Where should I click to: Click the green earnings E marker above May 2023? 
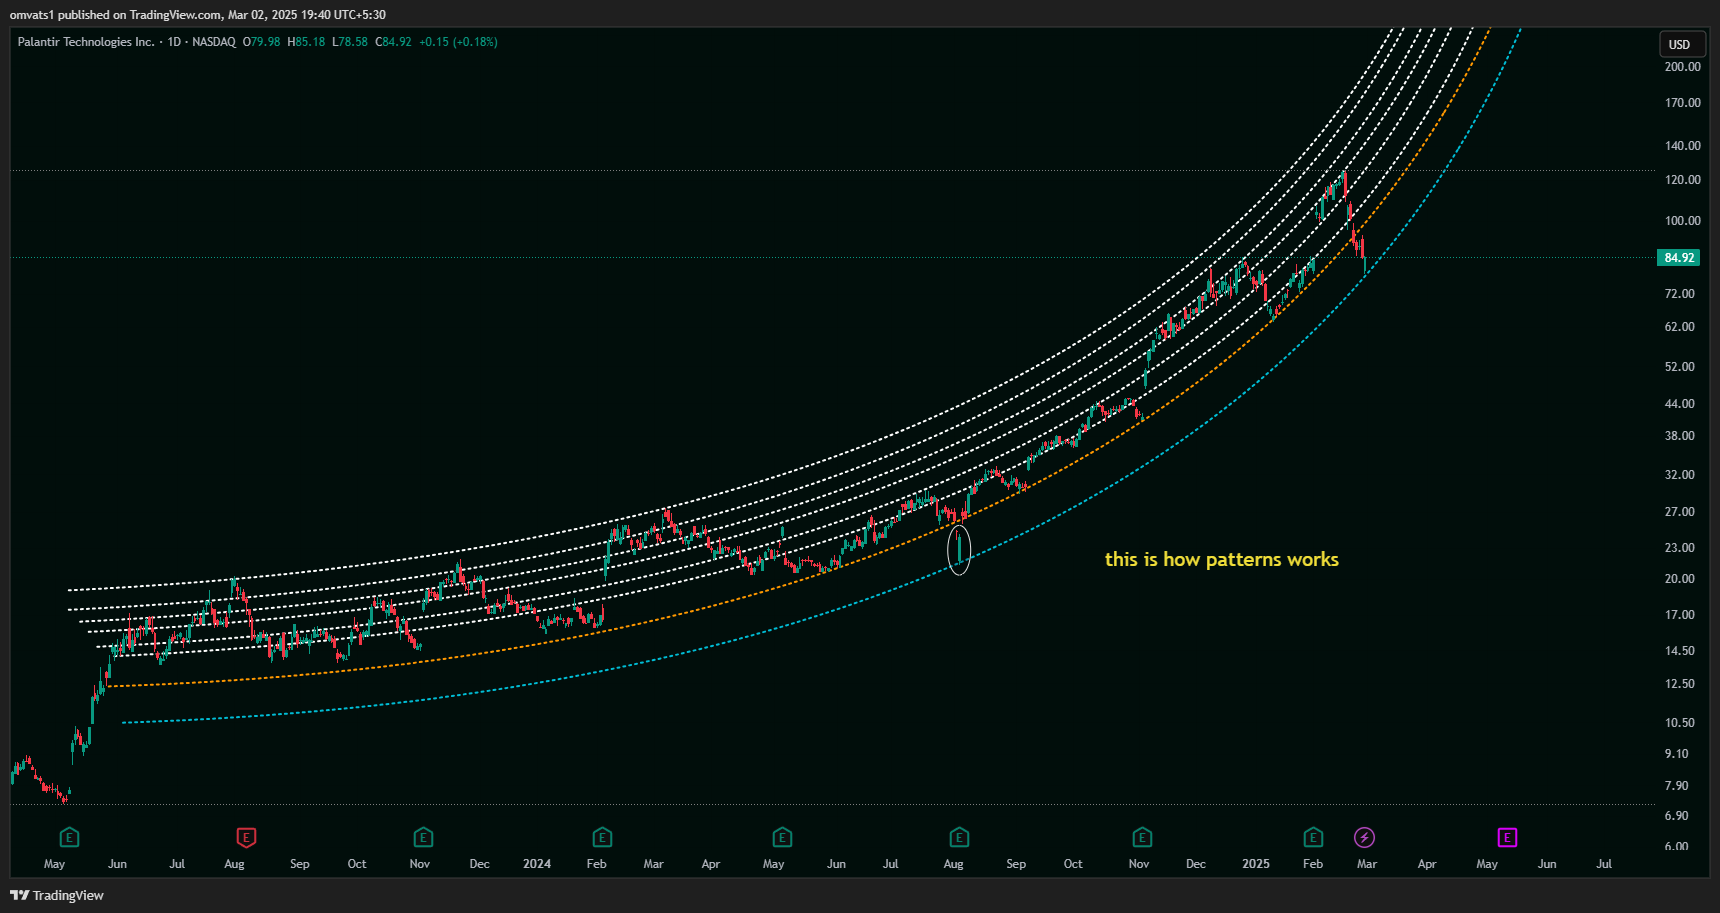[x=69, y=837]
